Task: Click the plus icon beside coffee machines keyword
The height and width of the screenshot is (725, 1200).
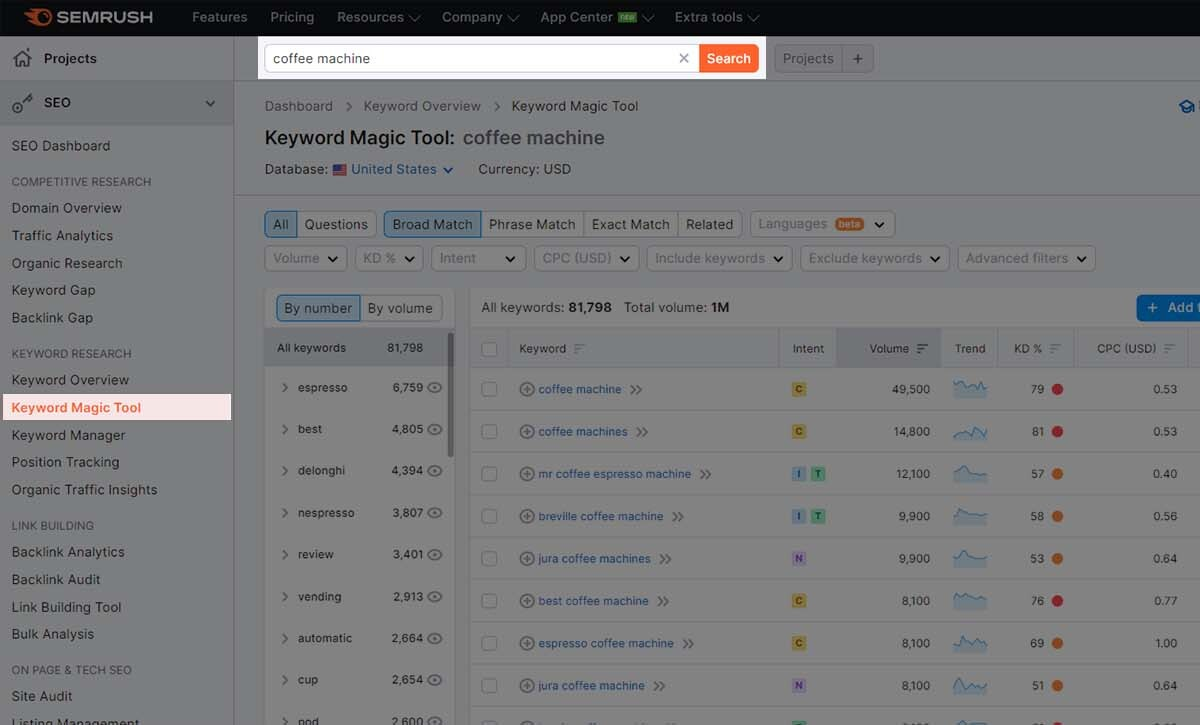Action: tap(527, 432)
